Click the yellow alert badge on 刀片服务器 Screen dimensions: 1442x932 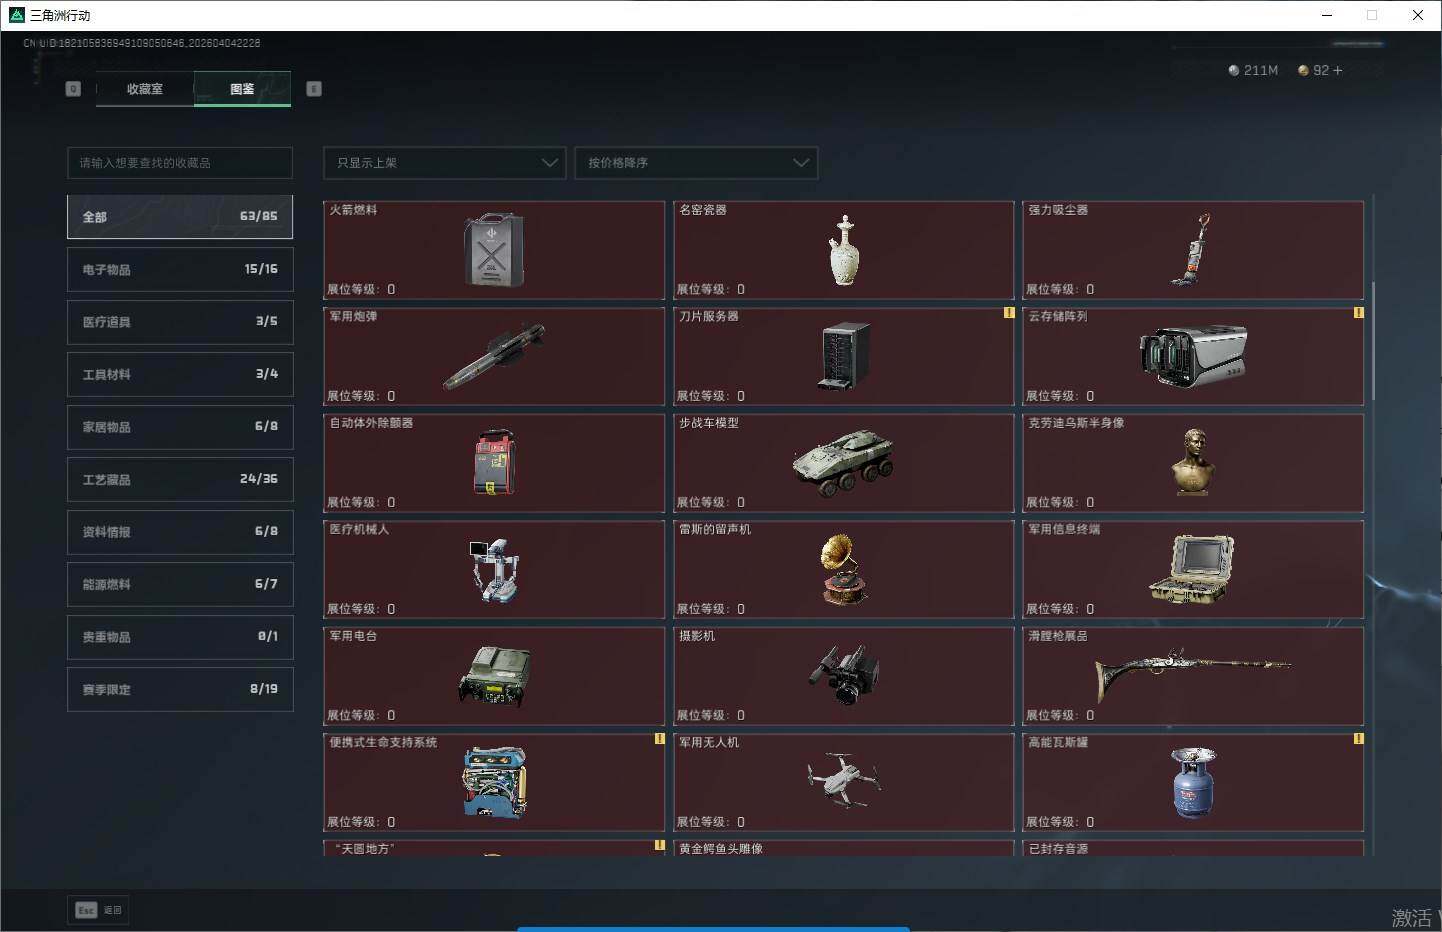(x=1009, y=313)
